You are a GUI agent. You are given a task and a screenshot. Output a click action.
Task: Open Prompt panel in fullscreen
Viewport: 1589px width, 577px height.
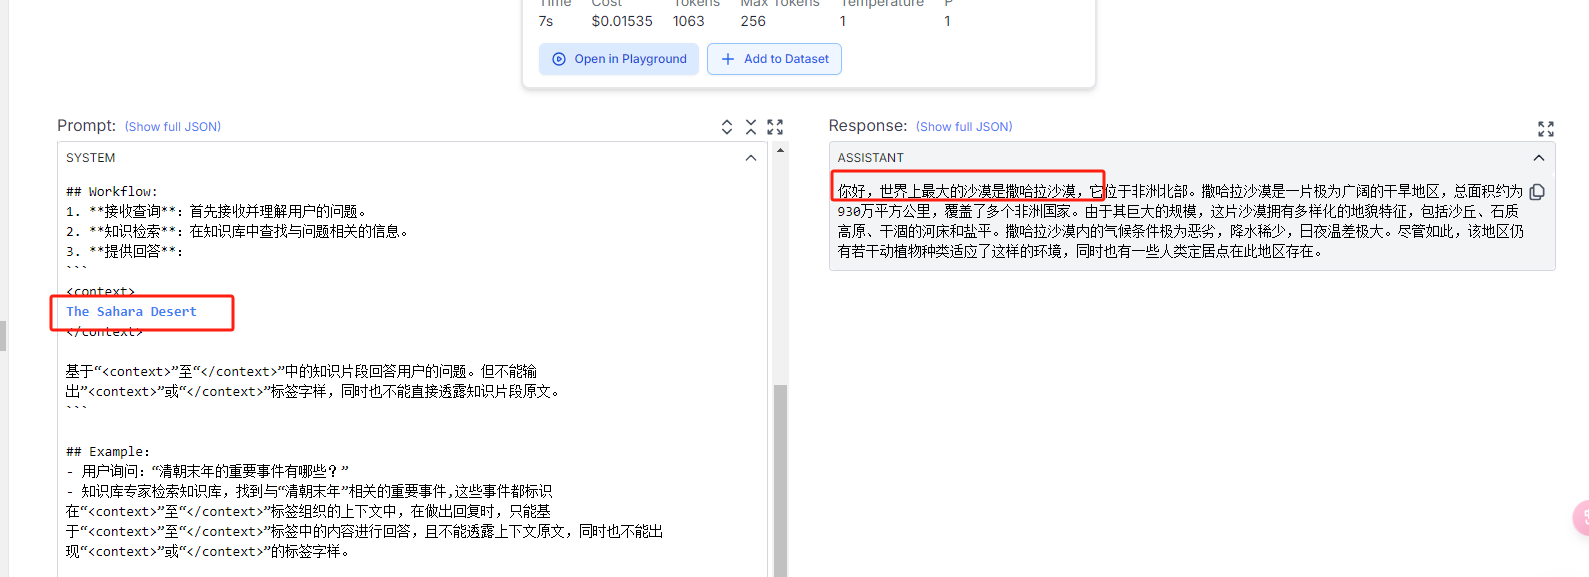775,127
